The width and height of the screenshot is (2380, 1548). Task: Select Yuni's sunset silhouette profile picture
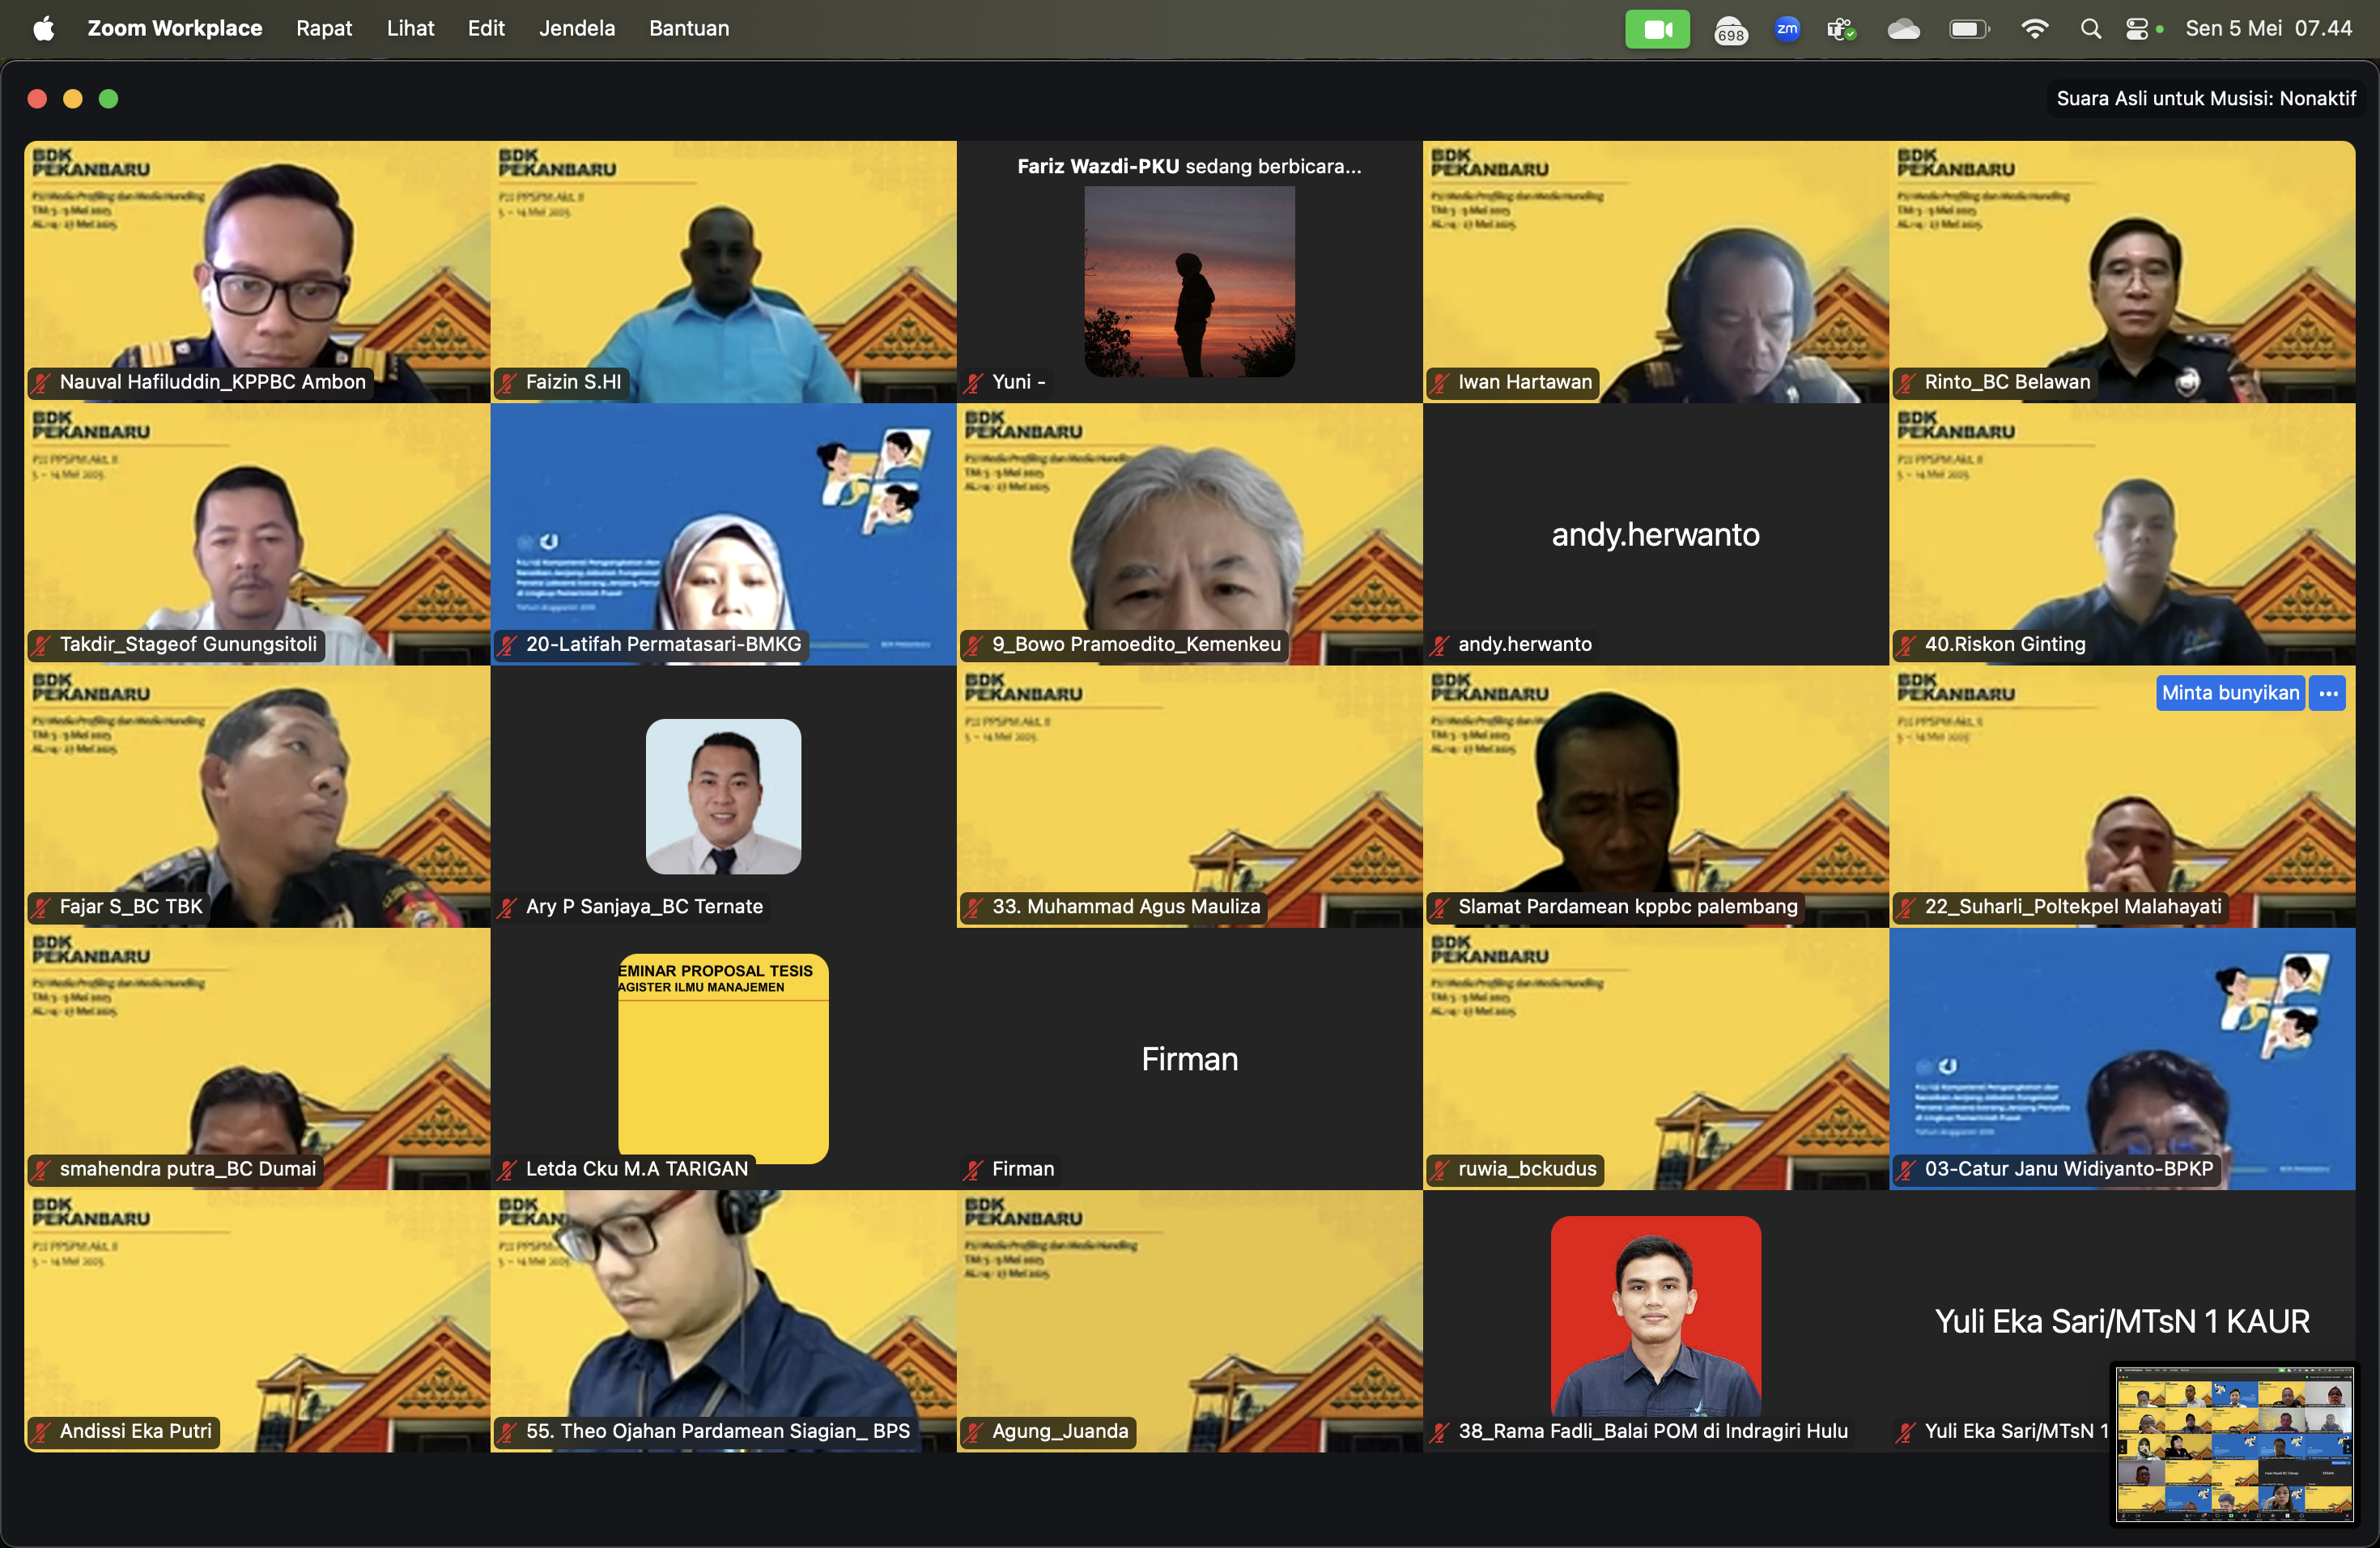pyautogui.click(x=1189, y=282)
